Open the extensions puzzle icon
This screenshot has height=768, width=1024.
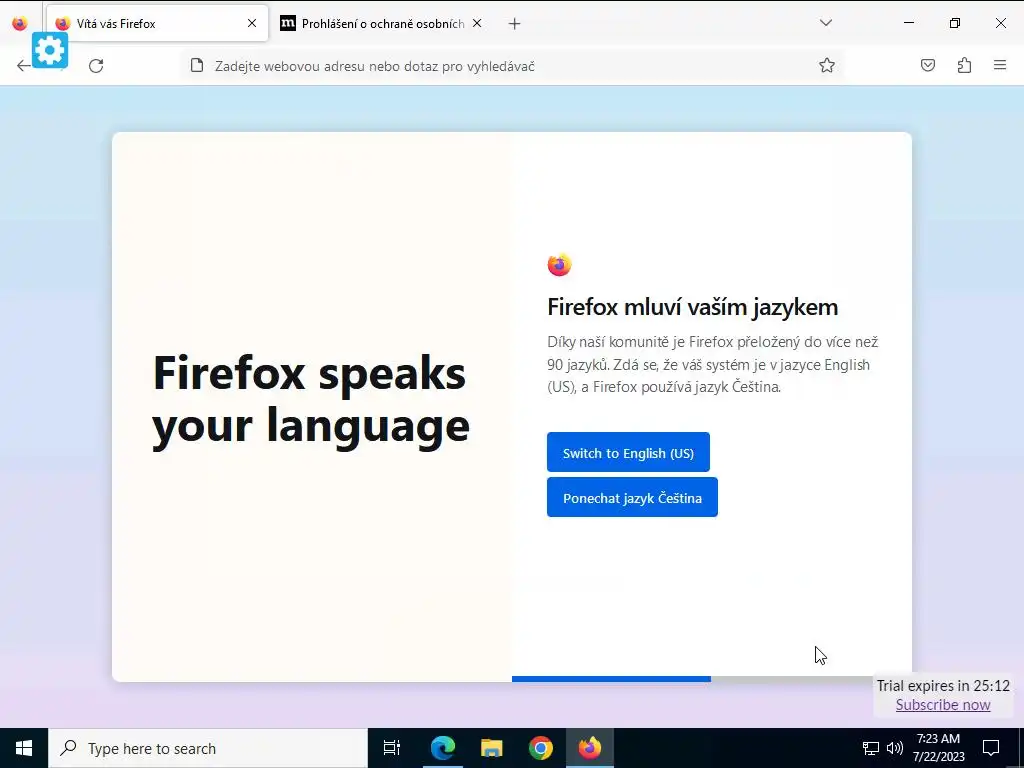pos(964,65)
